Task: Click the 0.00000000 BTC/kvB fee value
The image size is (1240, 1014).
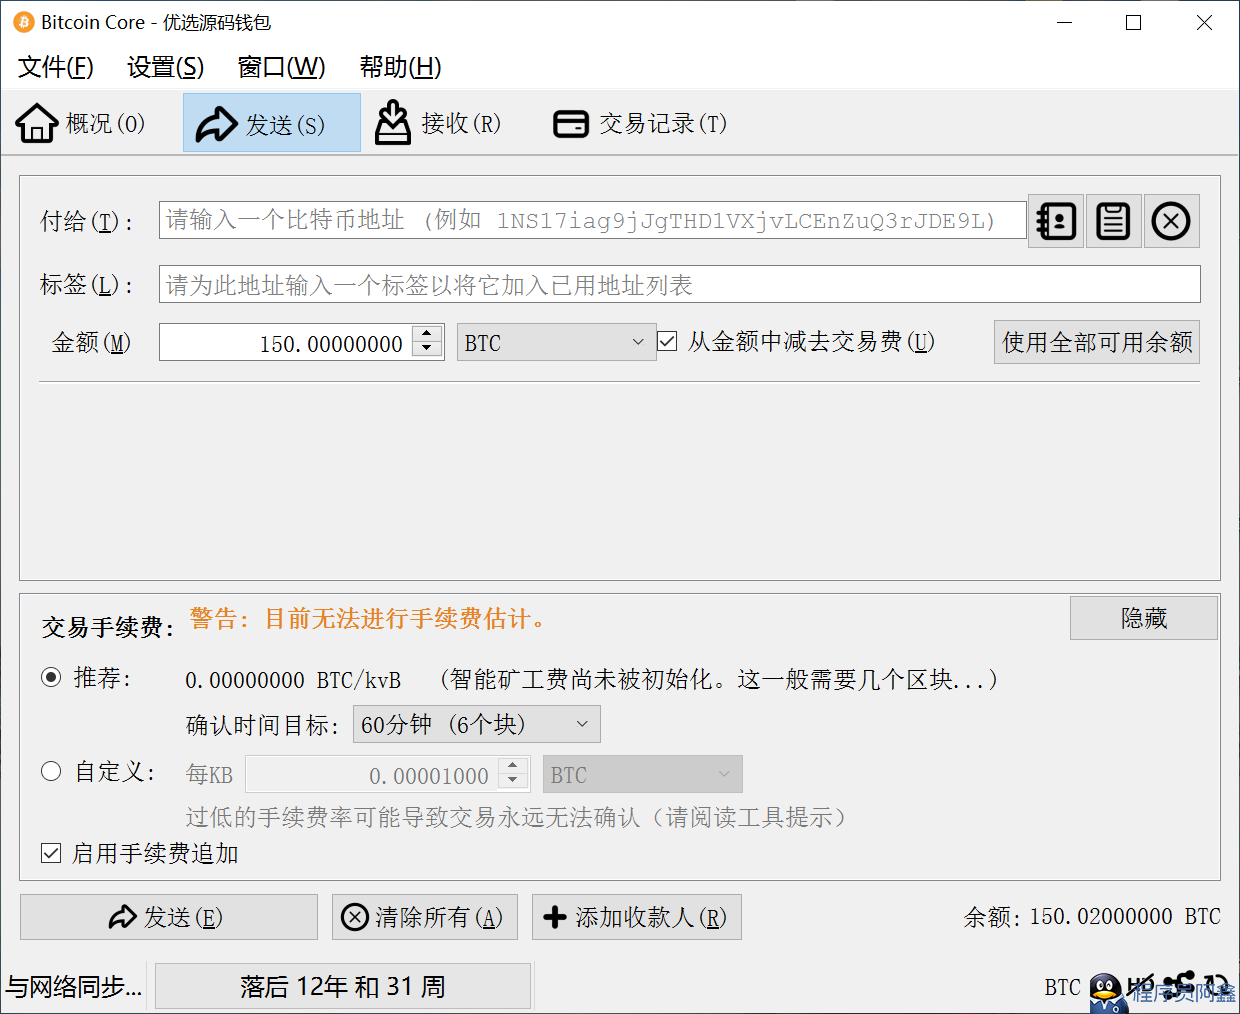Action: (x=293, y=680)
